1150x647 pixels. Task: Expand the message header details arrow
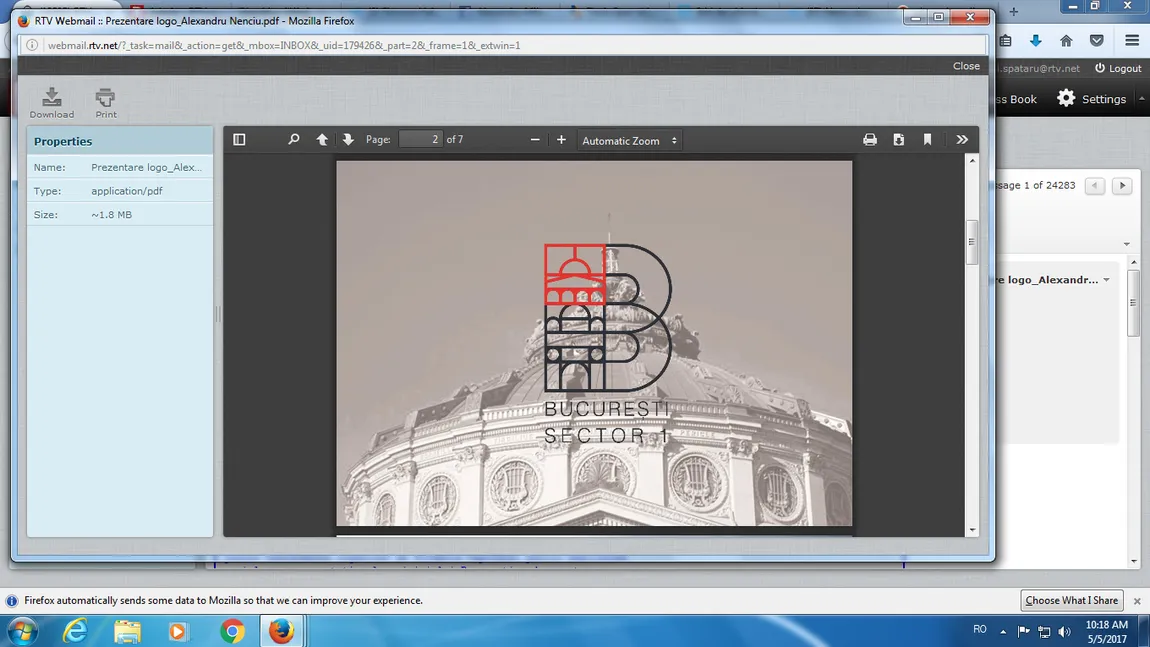pyautogui.click(x=1127, y=244)
